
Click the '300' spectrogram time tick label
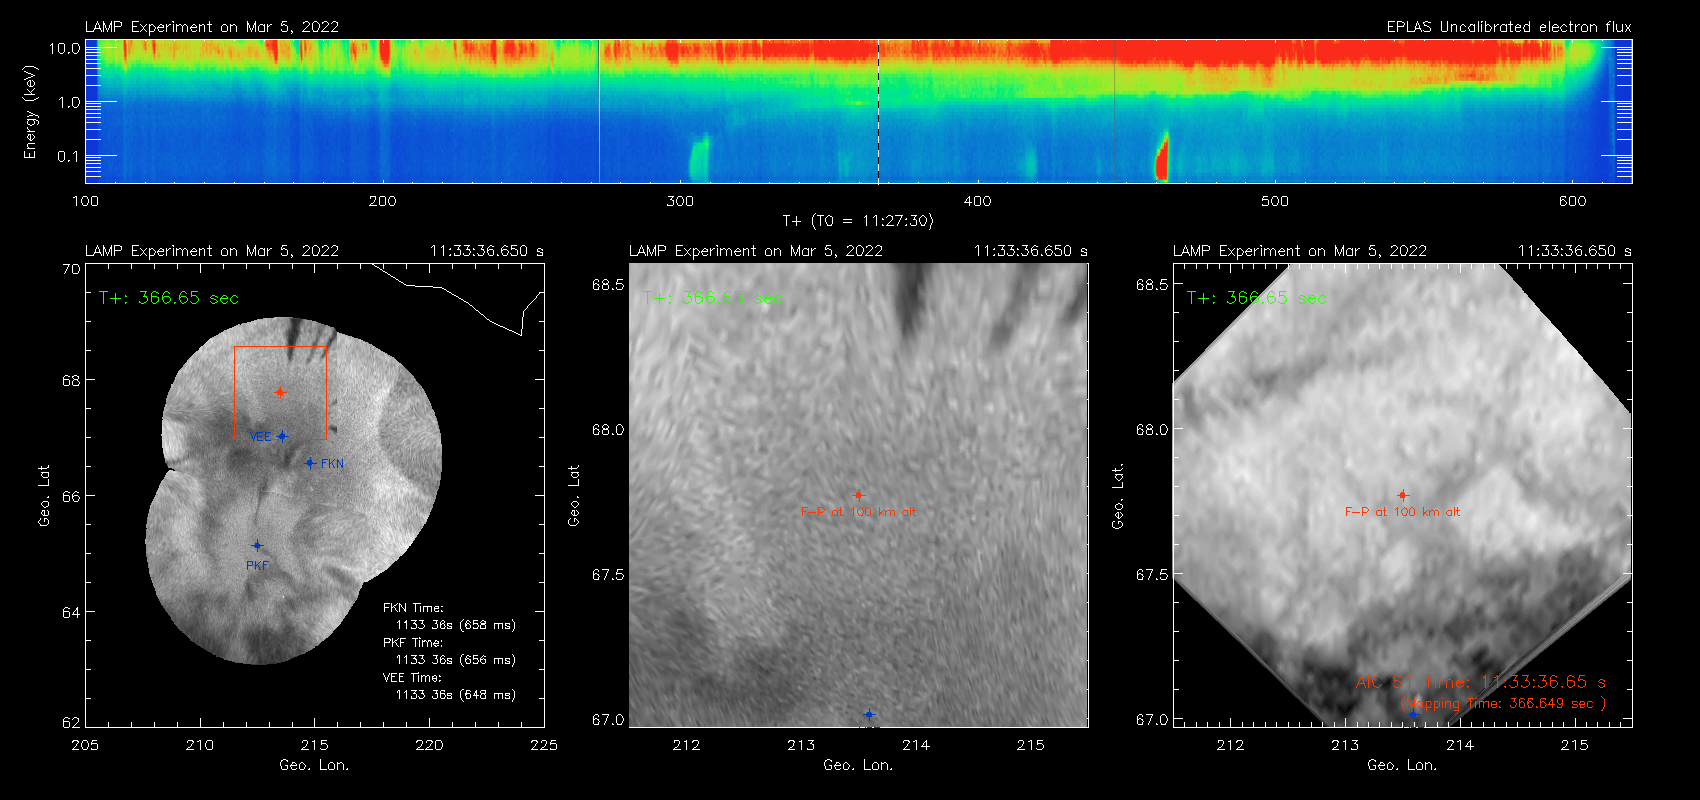(680, 201)
